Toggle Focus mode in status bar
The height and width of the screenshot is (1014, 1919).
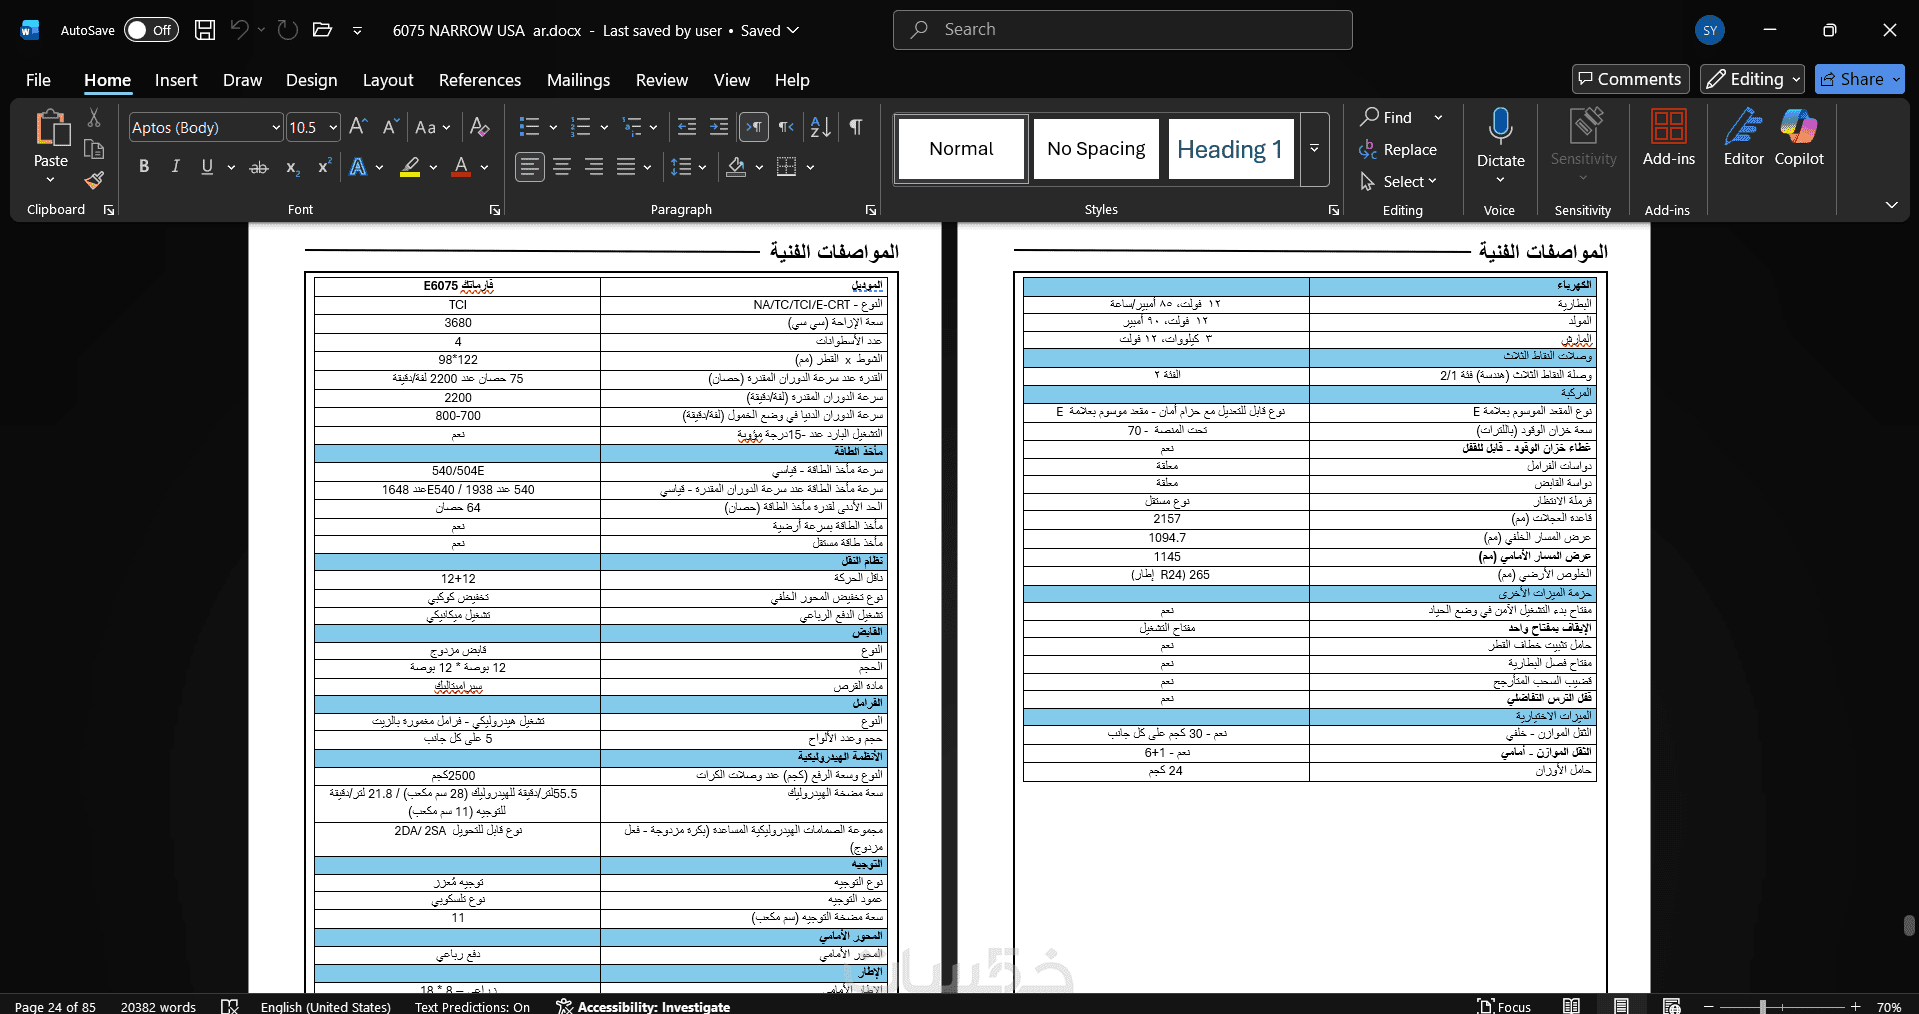[x=1504, y=1006]
